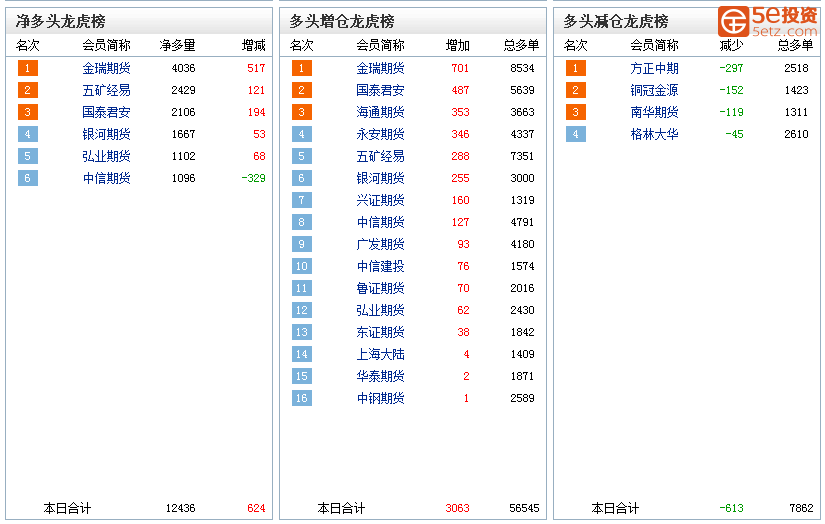Click the rank 1 badge beside 方正中期

576,68
